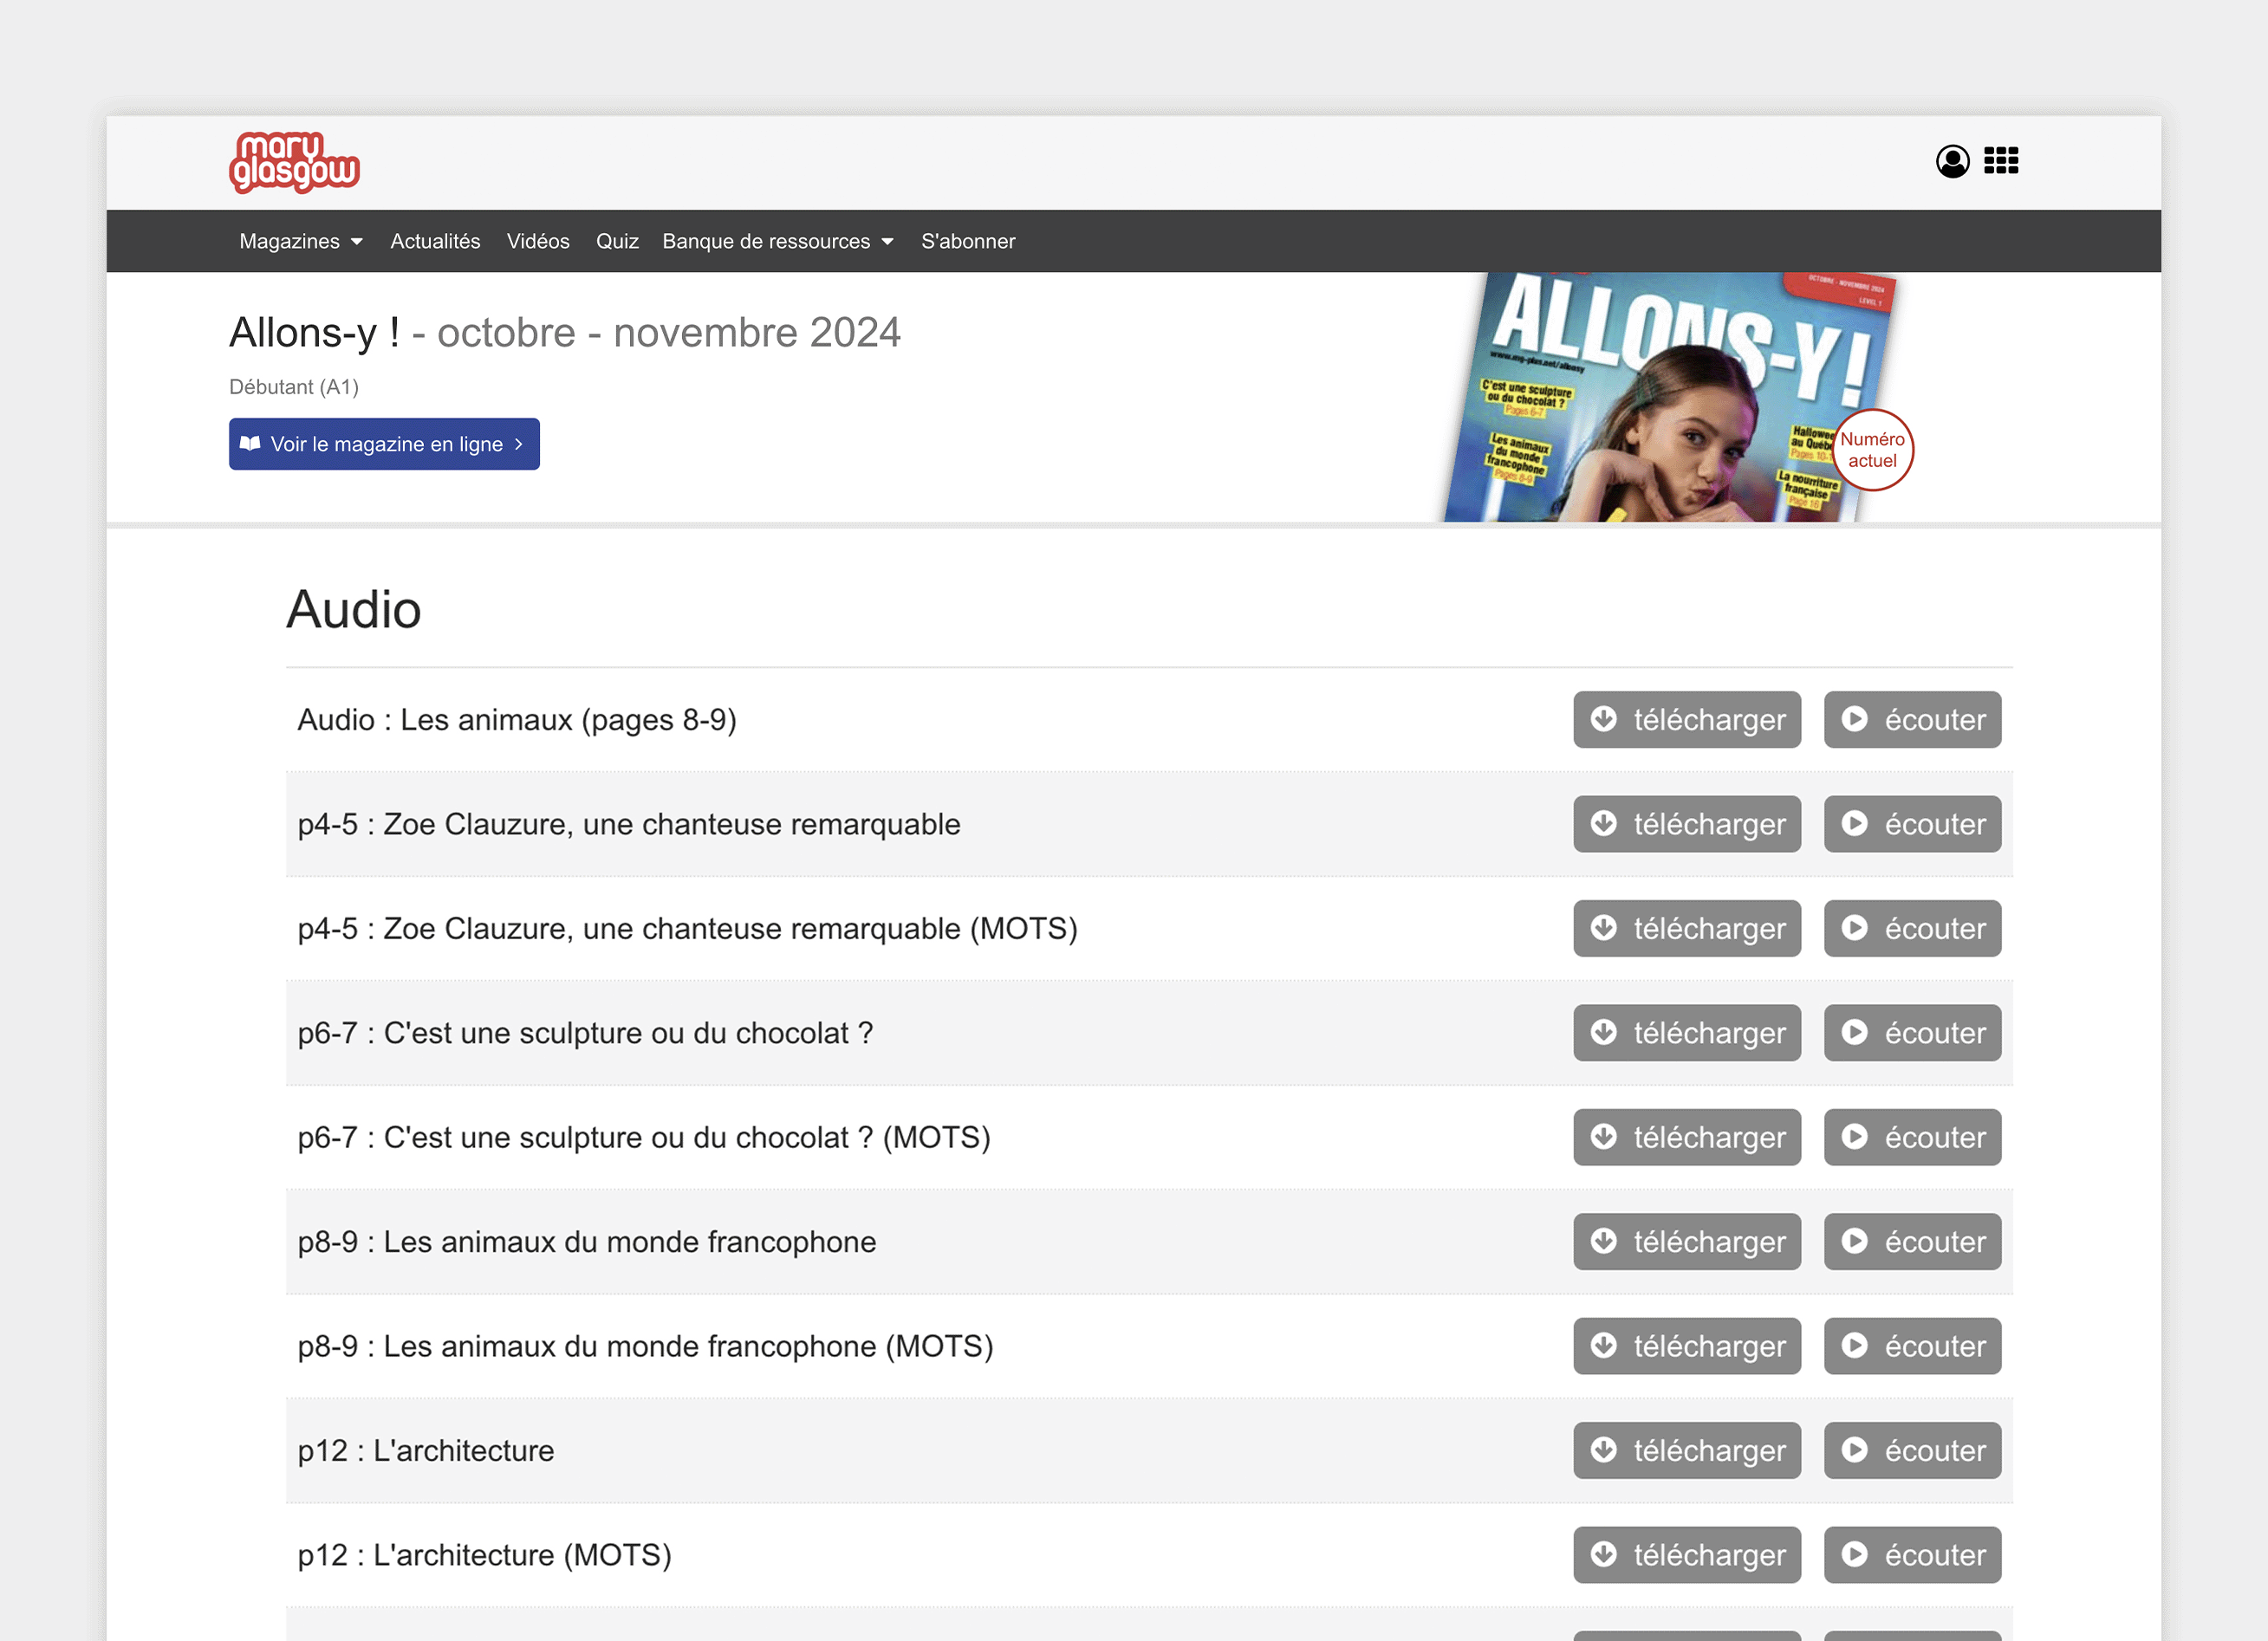Download animaux du monde francophone (MOTS)

tap(1686, 1346)
